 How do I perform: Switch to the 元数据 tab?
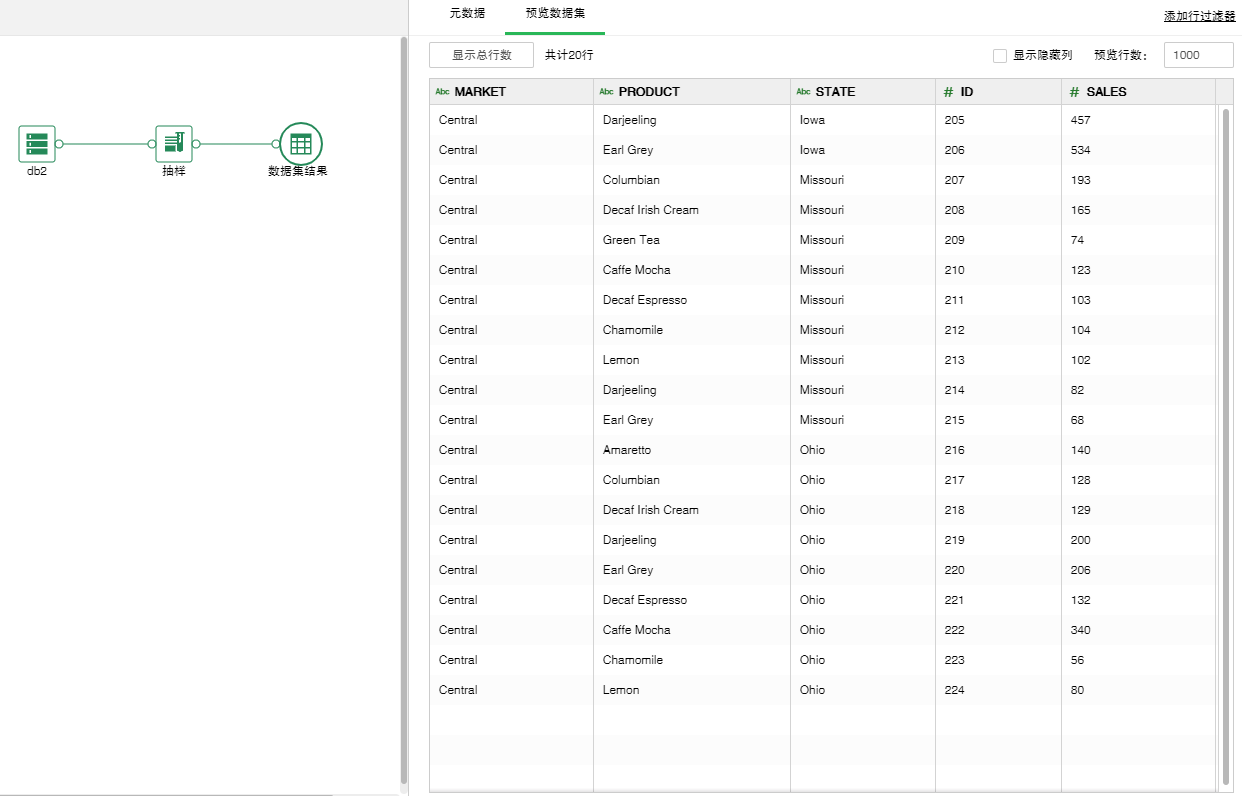click(x=467, y=14)
